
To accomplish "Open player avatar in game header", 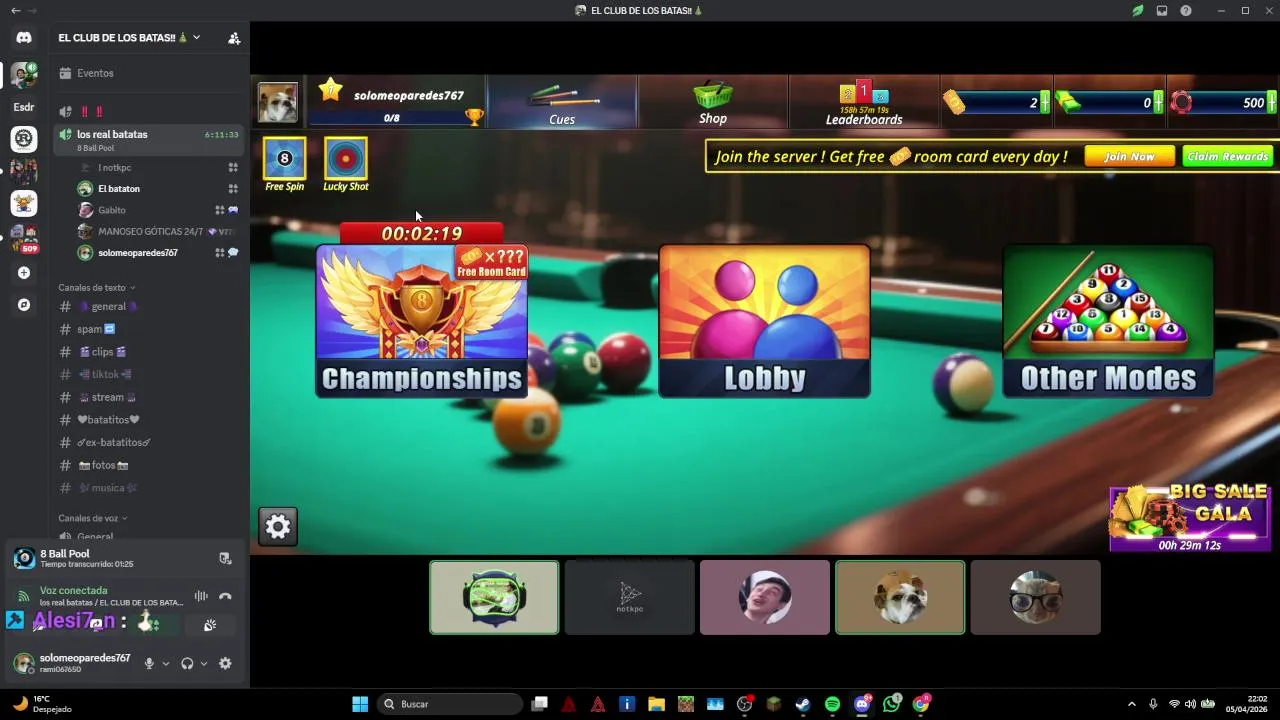I will [278, 102].
